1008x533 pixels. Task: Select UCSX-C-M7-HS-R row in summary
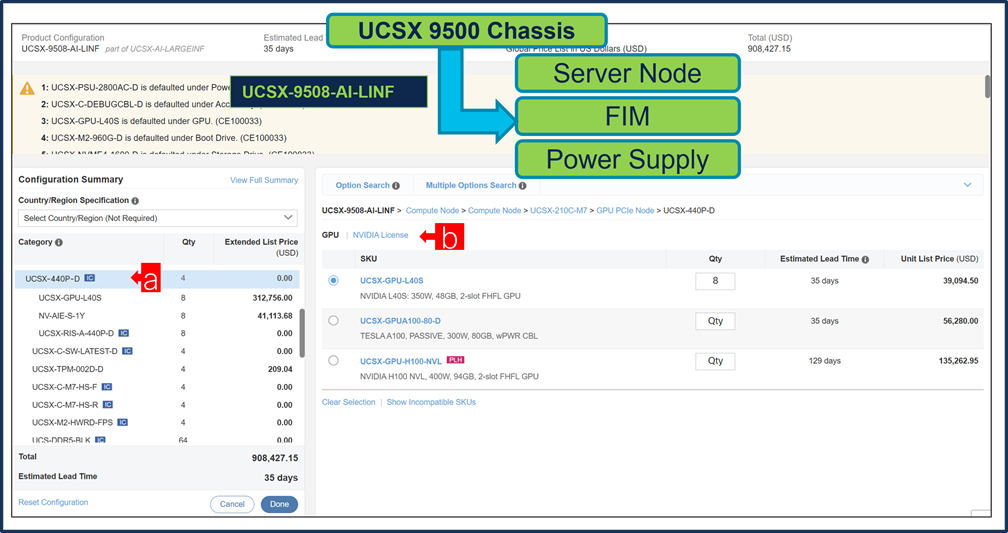click(157, 405)
